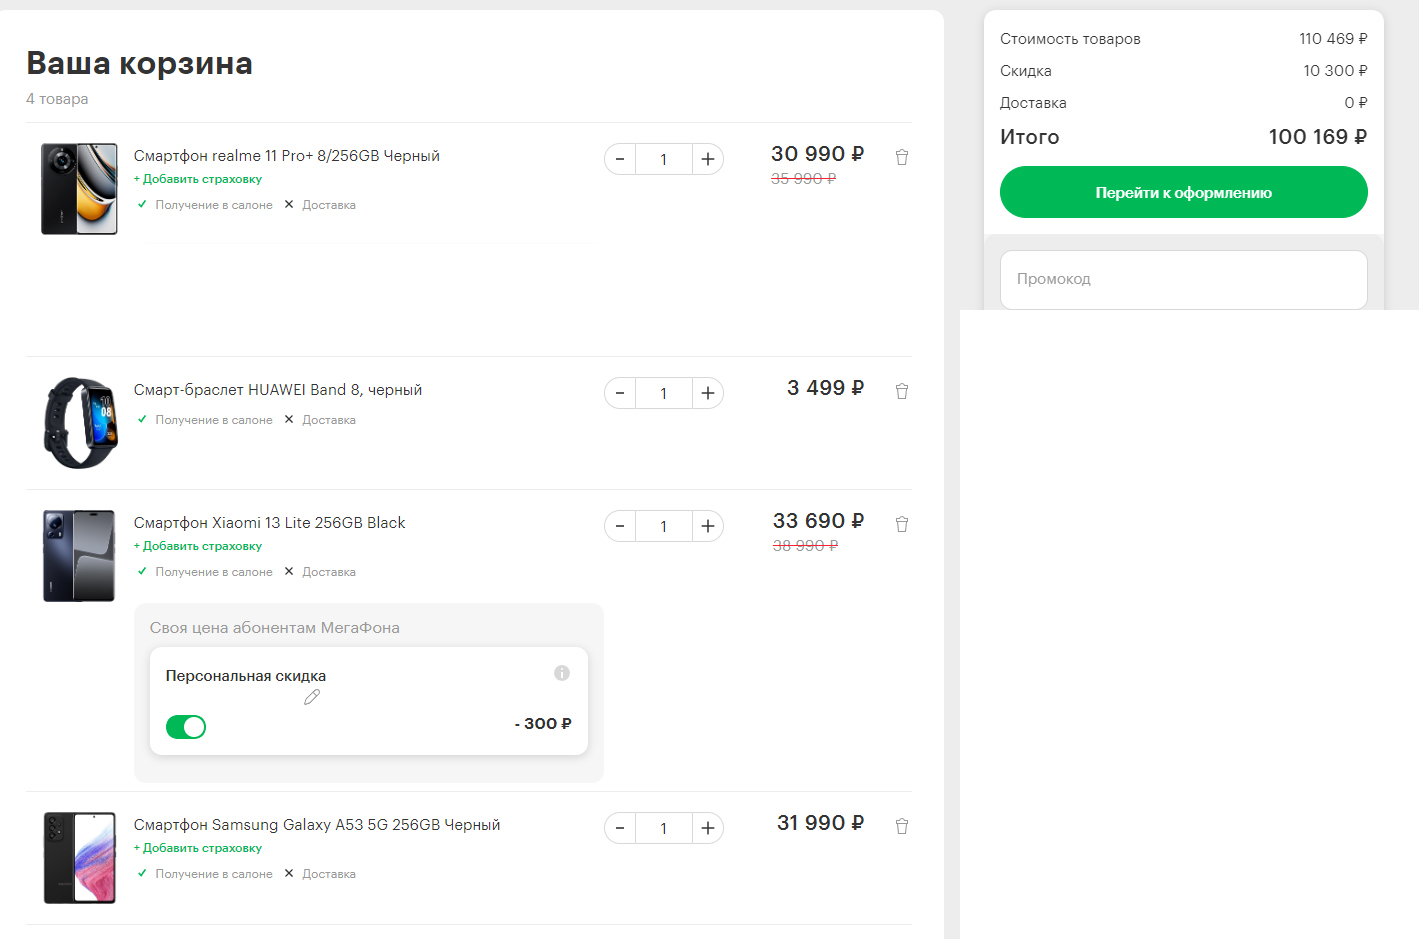Click HUAWEI Band 8 quantity field
1419x939 pixels.
coord(664,393)
